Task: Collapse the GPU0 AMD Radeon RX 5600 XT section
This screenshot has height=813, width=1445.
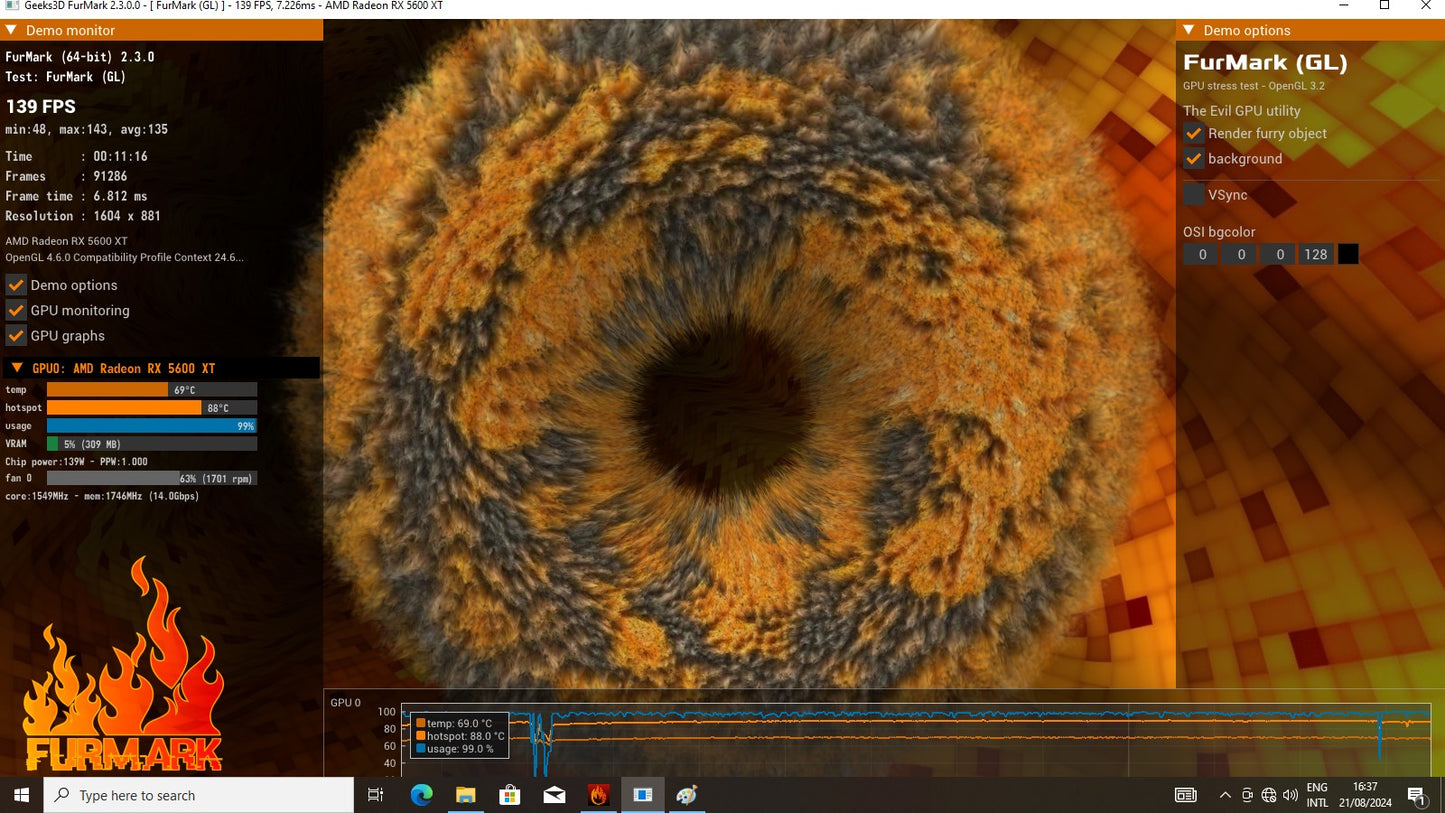Action: tap(17, 368)
